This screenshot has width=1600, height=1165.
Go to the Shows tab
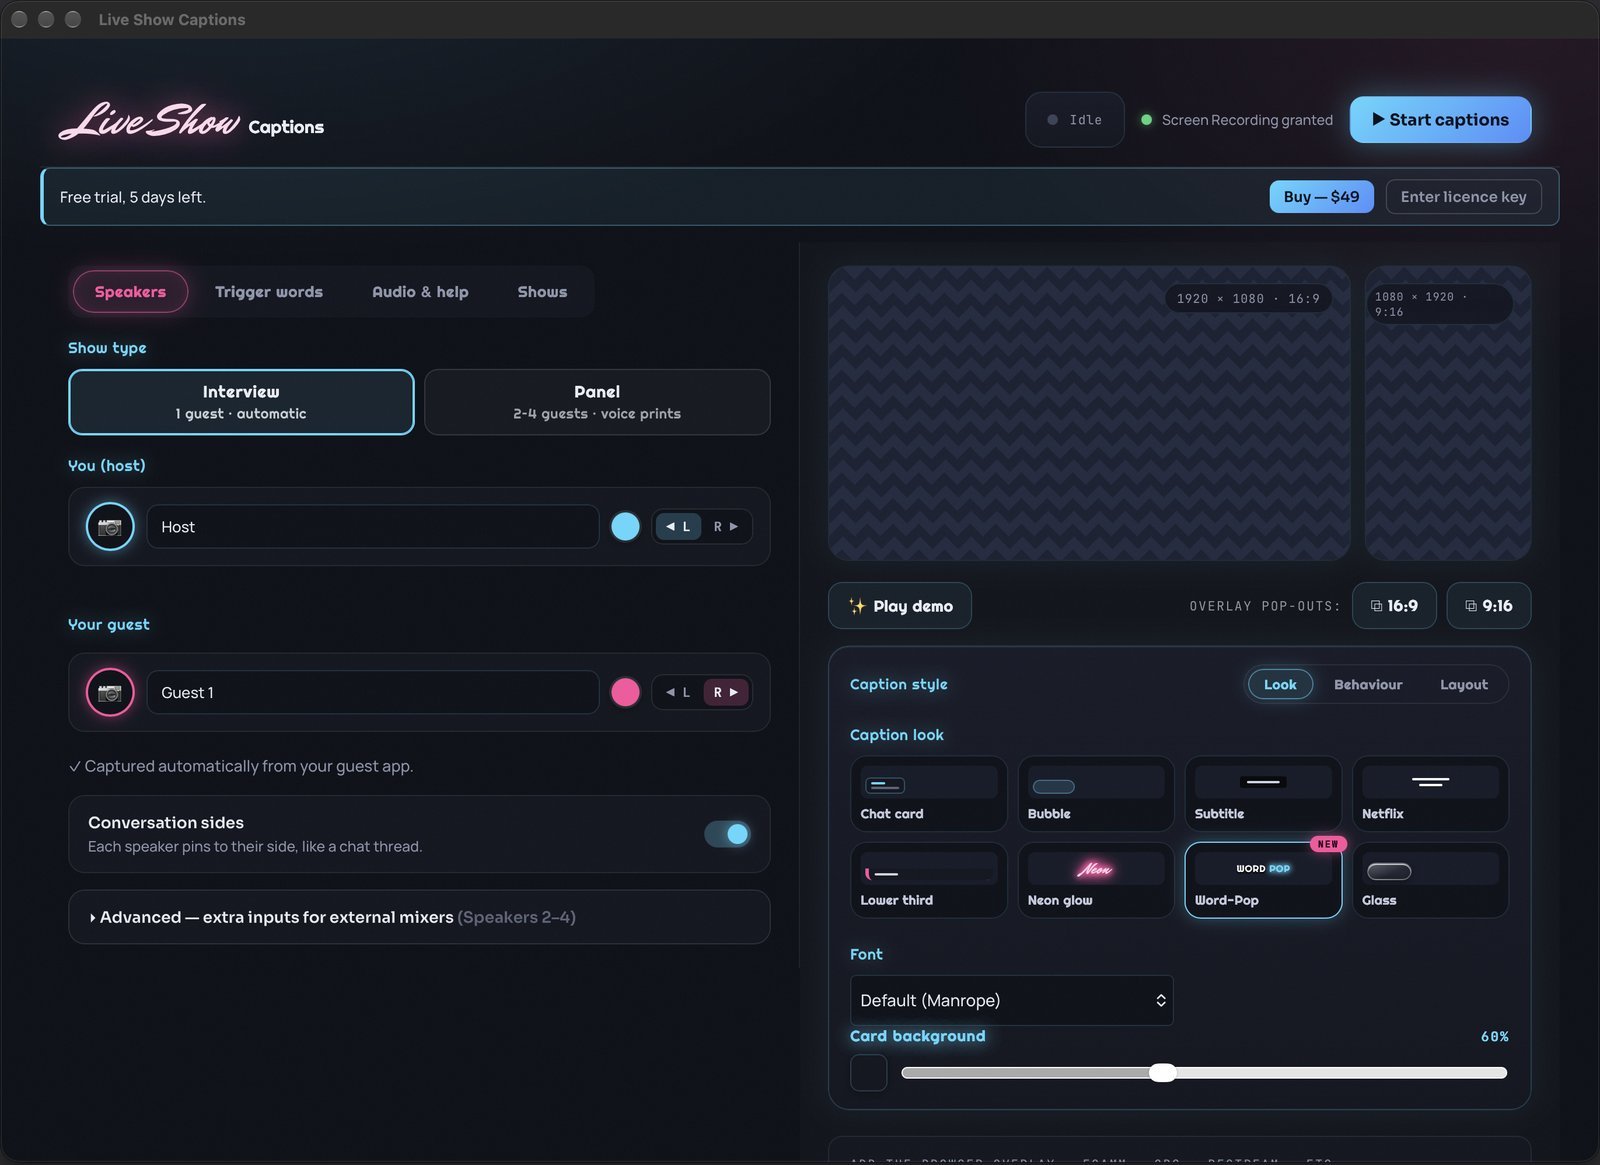click(x=542, y=292)
